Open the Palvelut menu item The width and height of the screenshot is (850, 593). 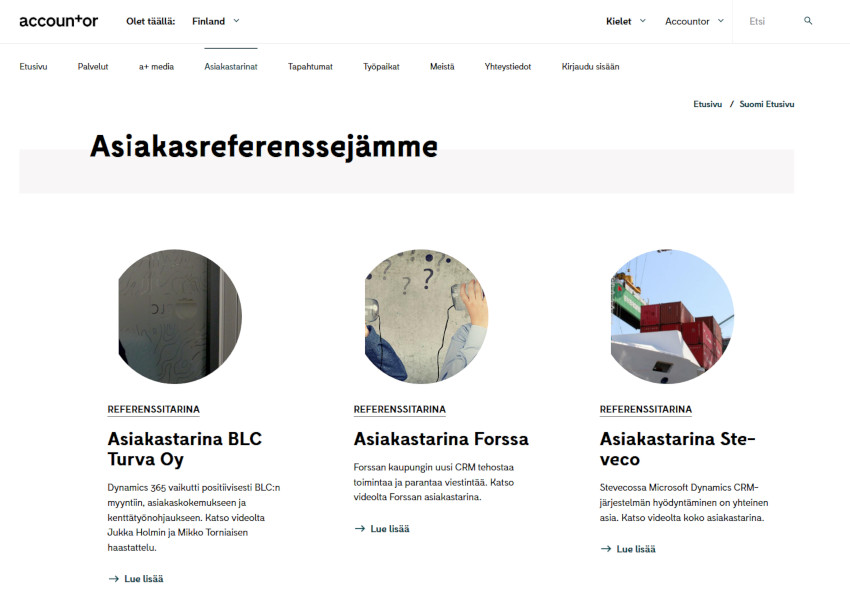point(93,67)
